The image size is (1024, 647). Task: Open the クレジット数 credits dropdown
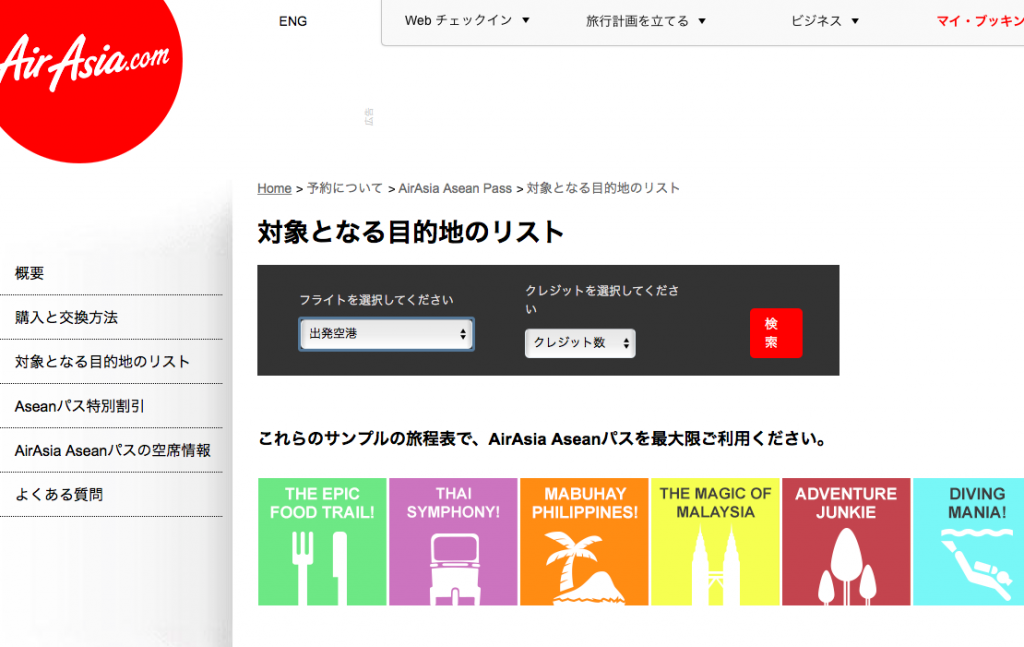(x=580, y=343)
